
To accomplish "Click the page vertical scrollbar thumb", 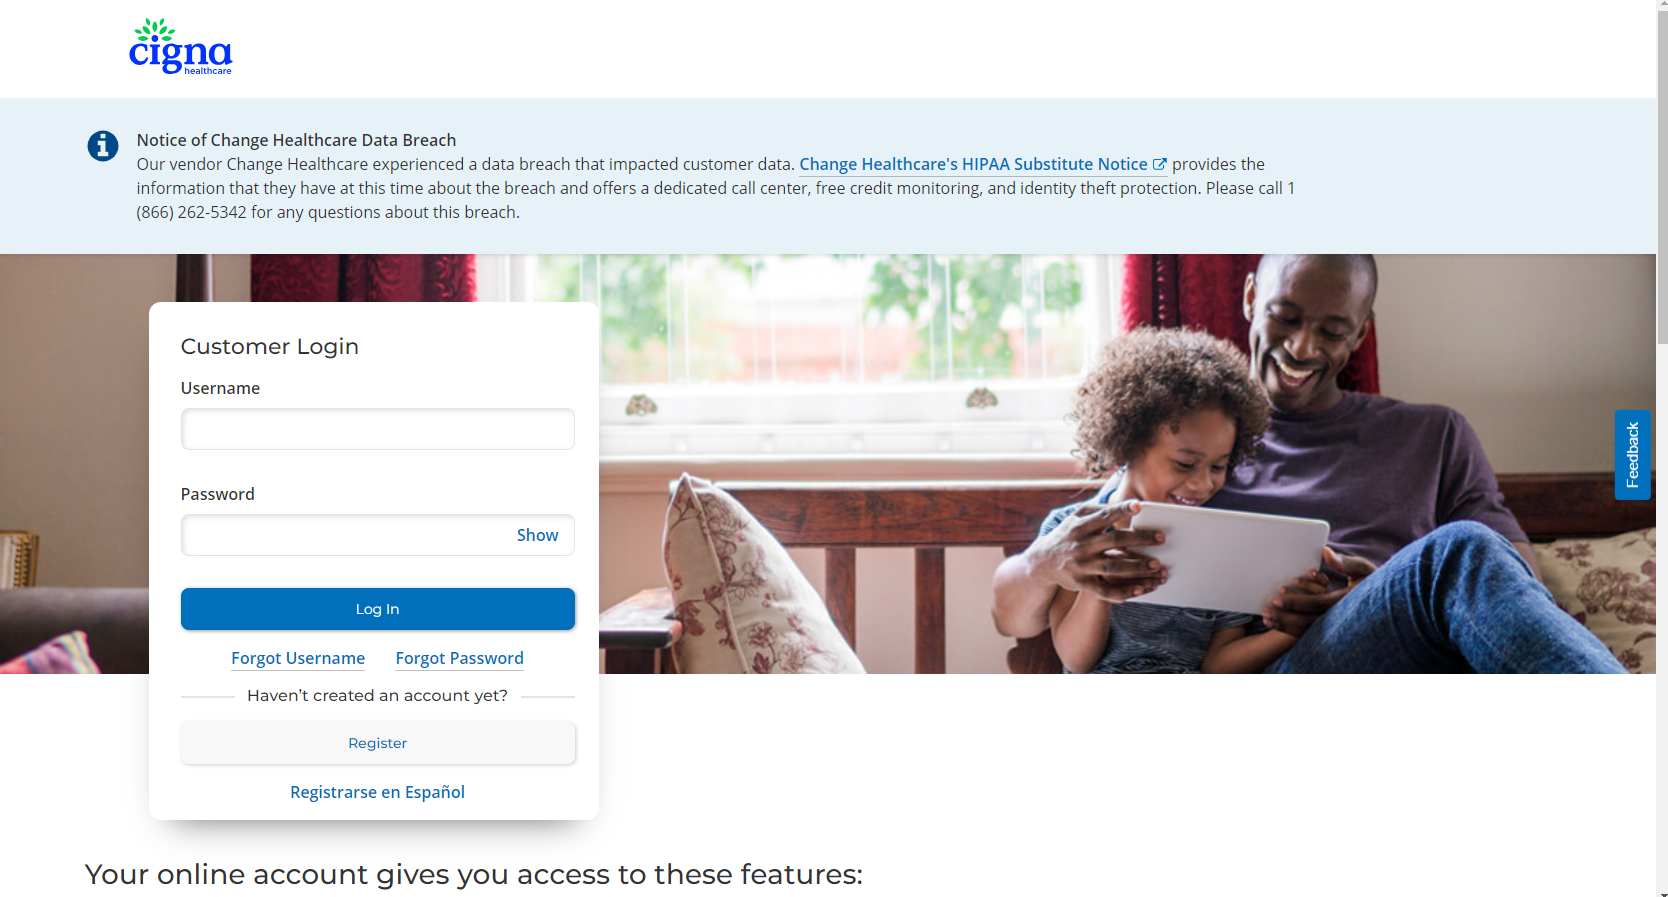I will pos(1662,178).
